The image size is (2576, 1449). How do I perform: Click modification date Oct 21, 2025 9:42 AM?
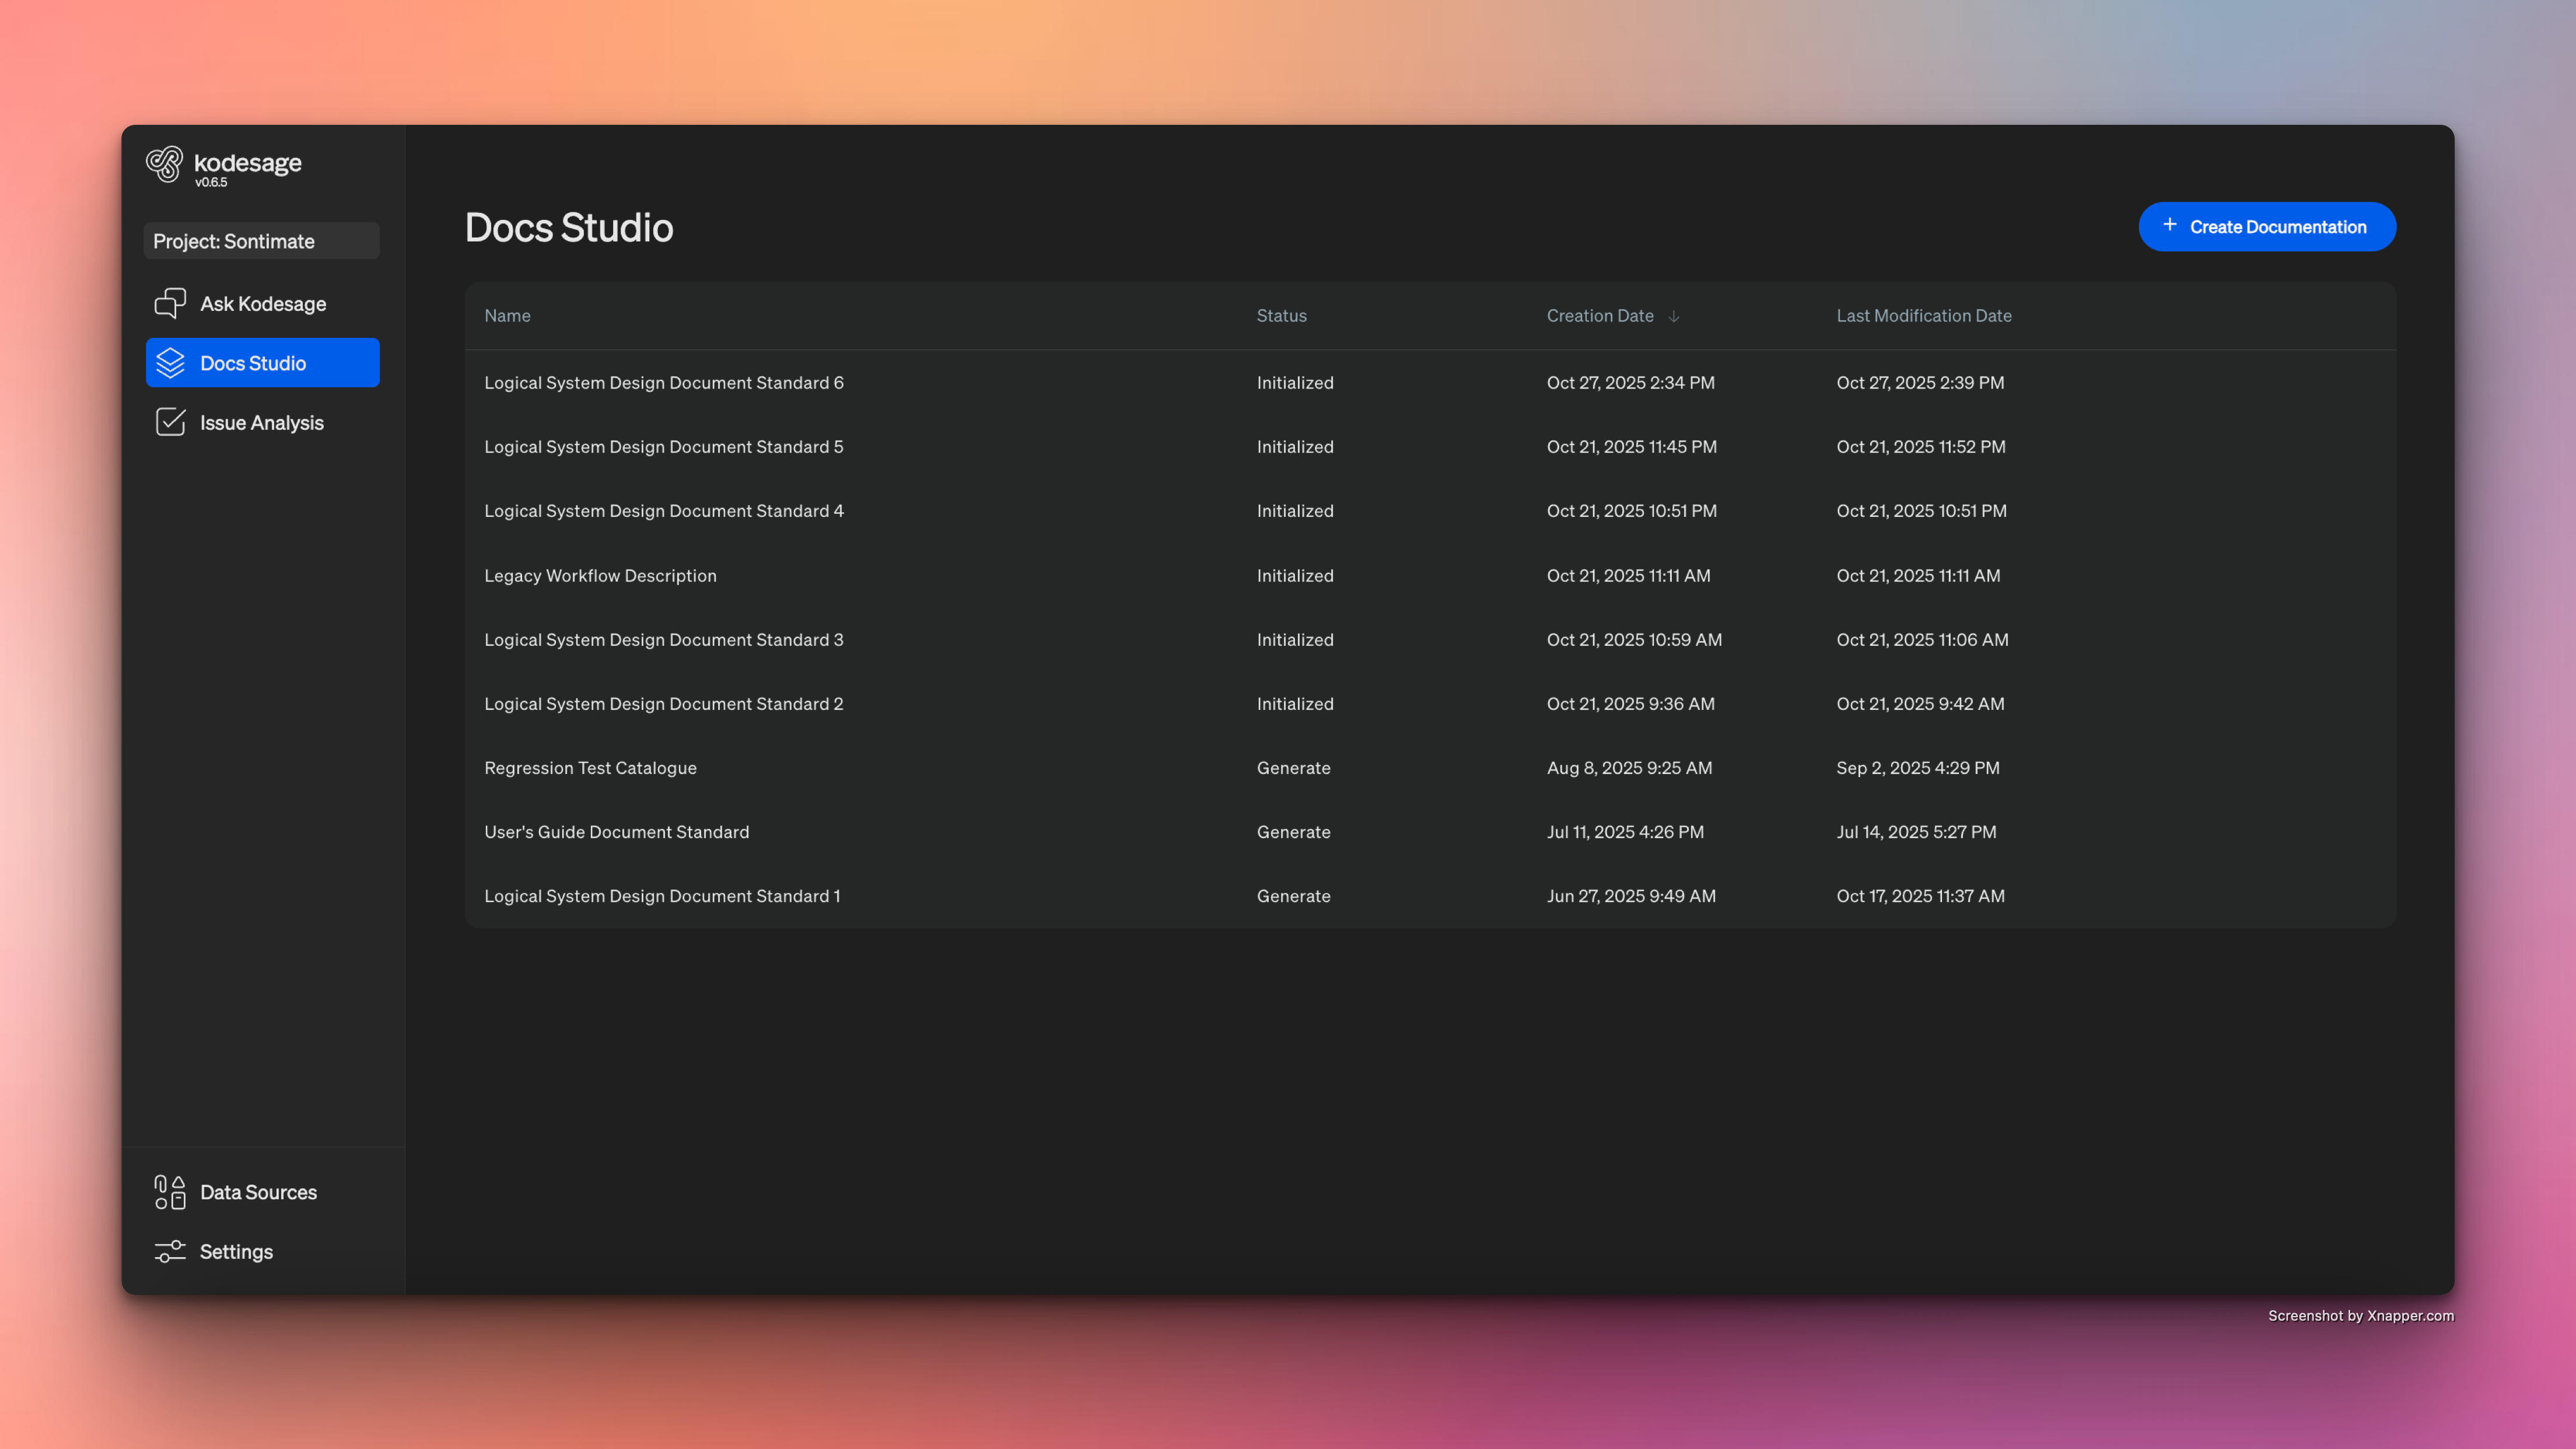point(1921,704)
